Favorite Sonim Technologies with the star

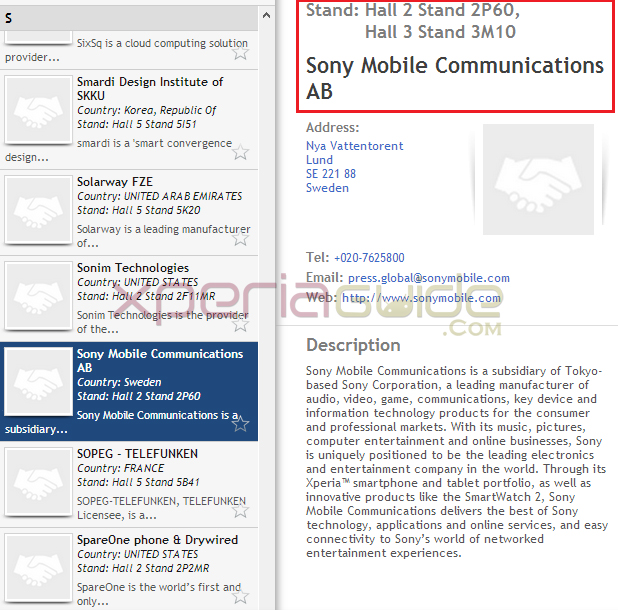click(x=240, y=324)
